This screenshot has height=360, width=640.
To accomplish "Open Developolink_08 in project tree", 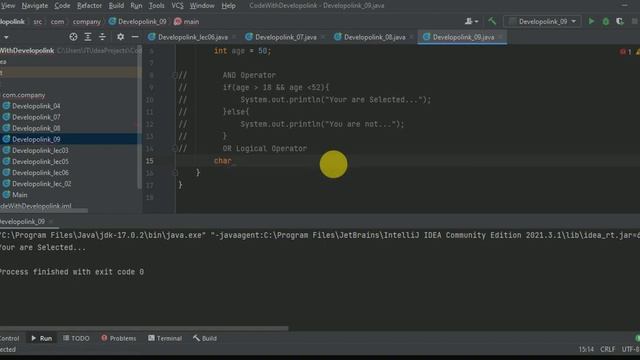I will (36, 128).
